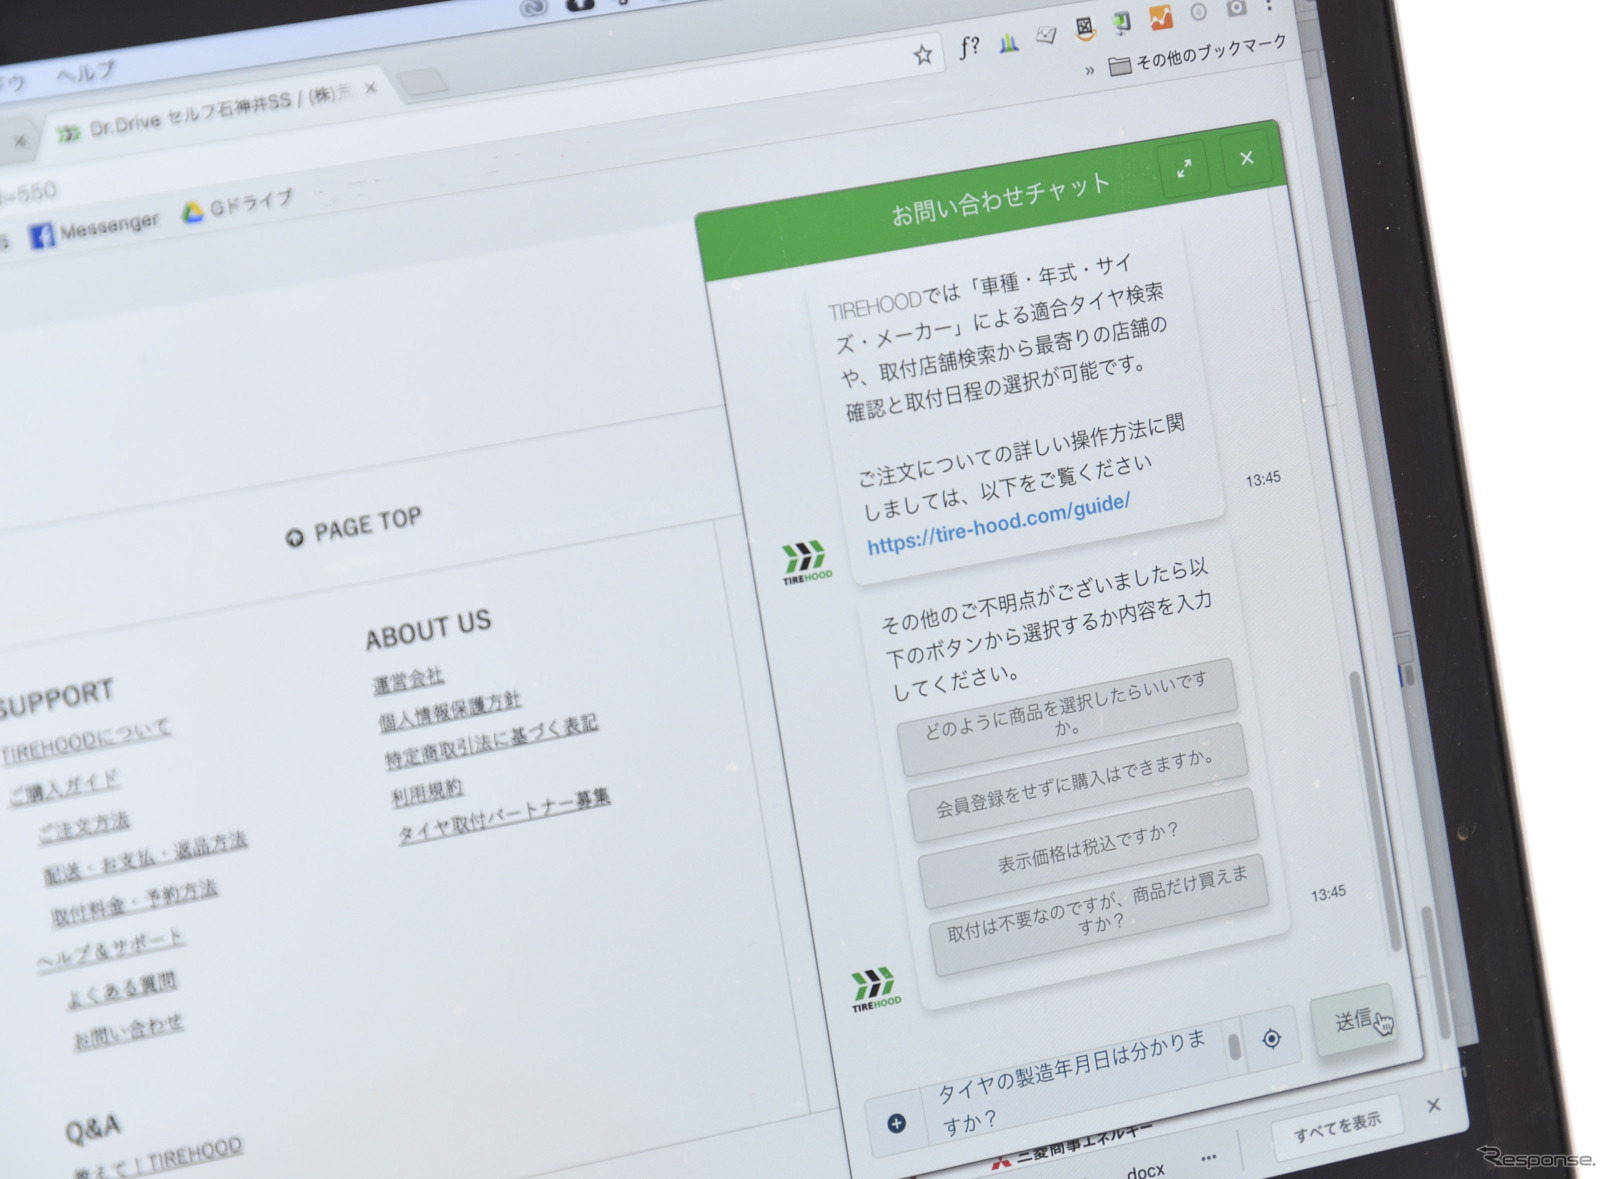The height and width of the screenshot is (1179, 1607).
Task: Click the green pin extension icon
Action: [1122, 22]
